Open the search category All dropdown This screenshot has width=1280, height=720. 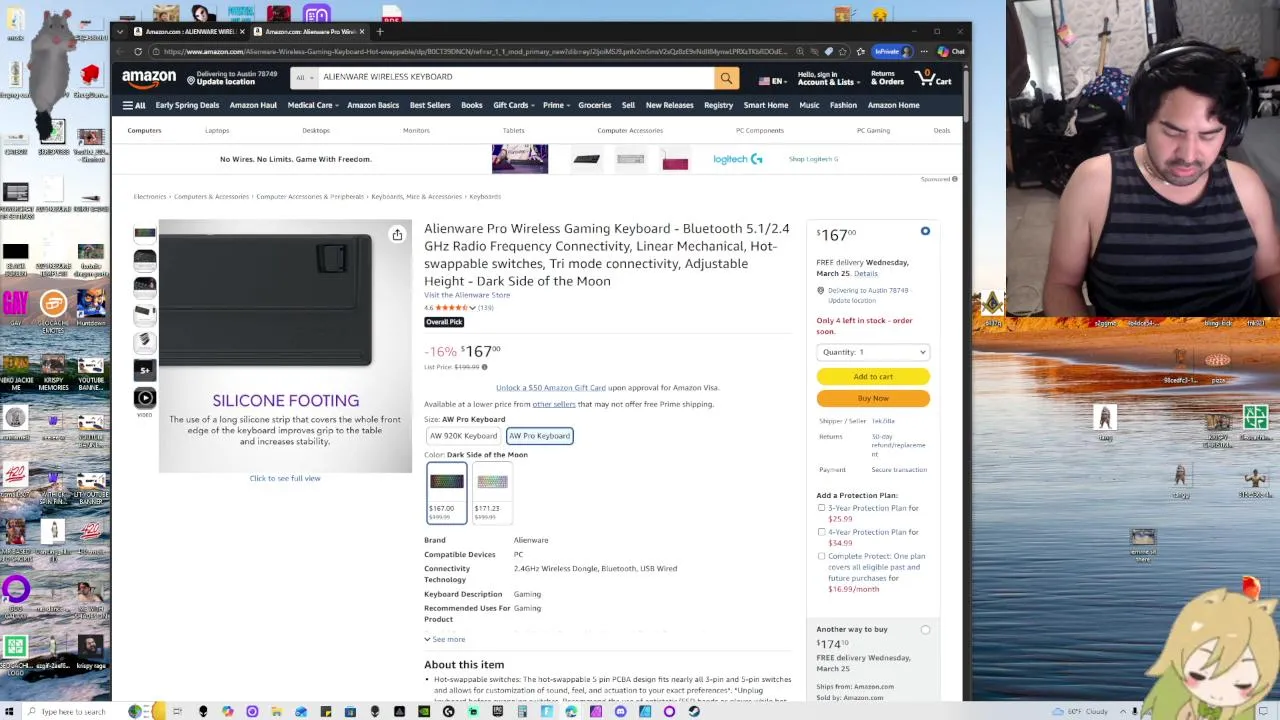304,77
